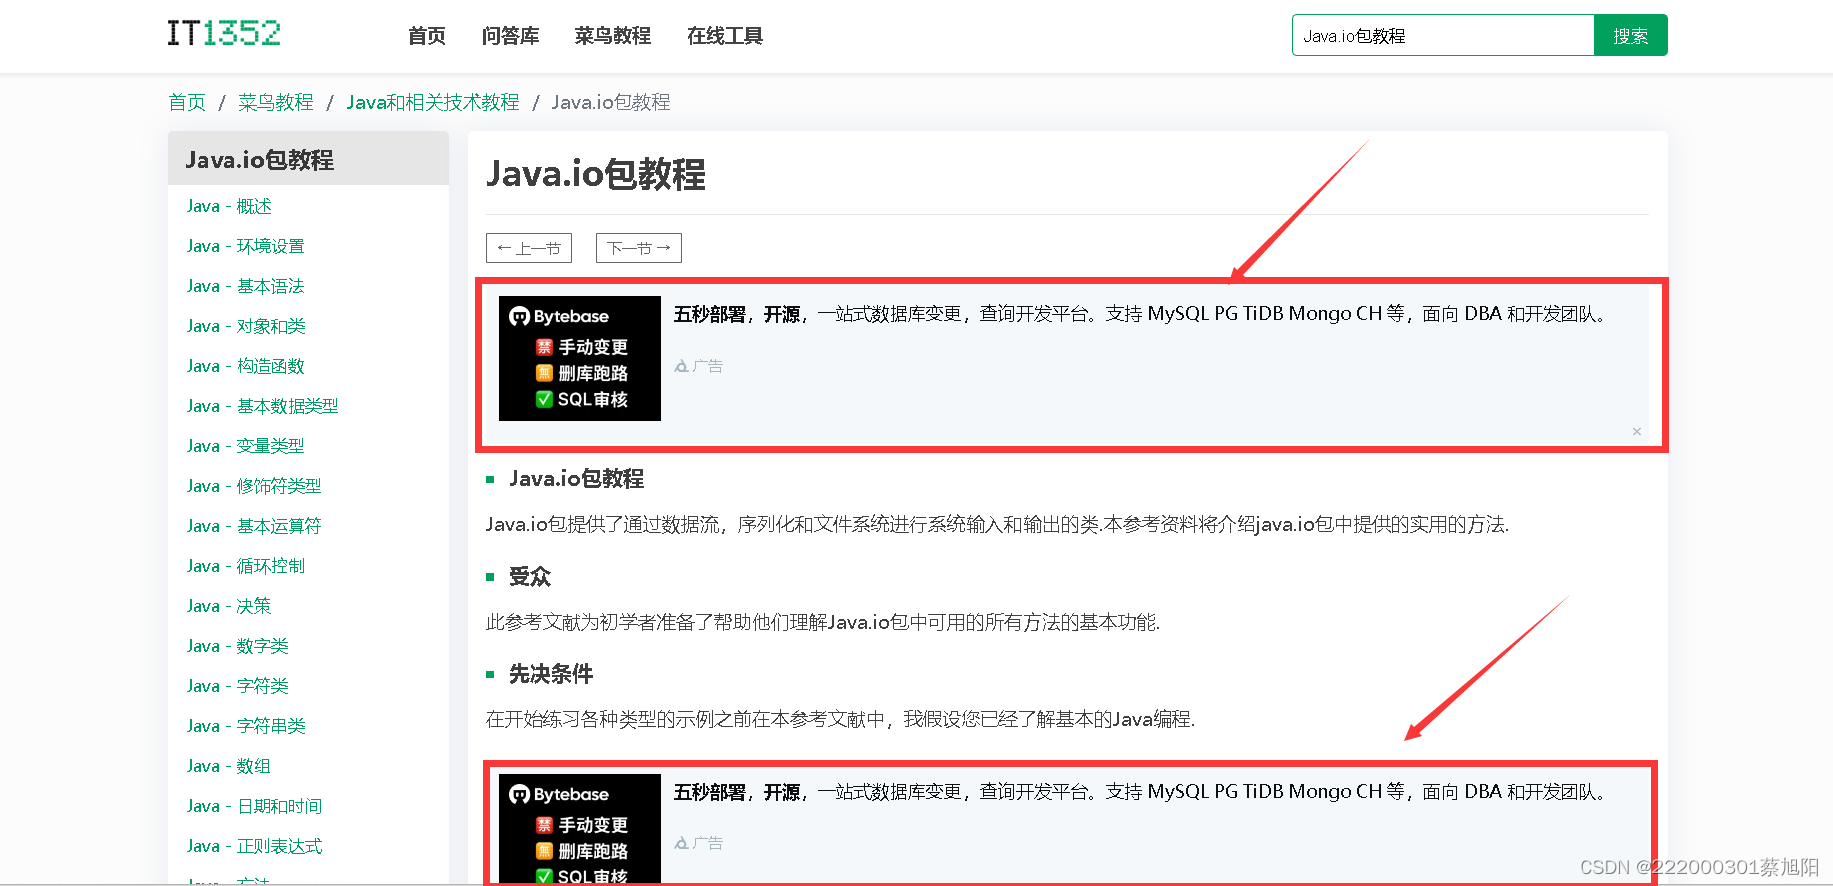Open the 问答库 navigation item
Image resolution: width=1833 pixels, height=886 pixels.
[x=510, y=36]
